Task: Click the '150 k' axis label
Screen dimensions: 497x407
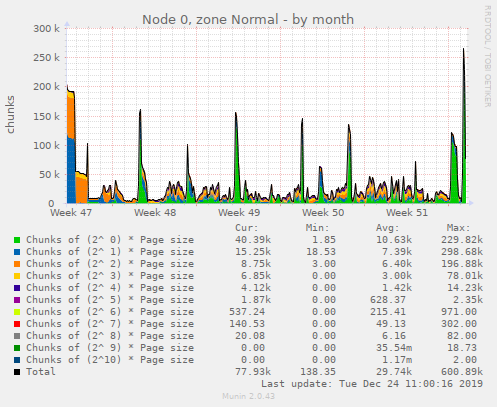Action: pos(46,116)
